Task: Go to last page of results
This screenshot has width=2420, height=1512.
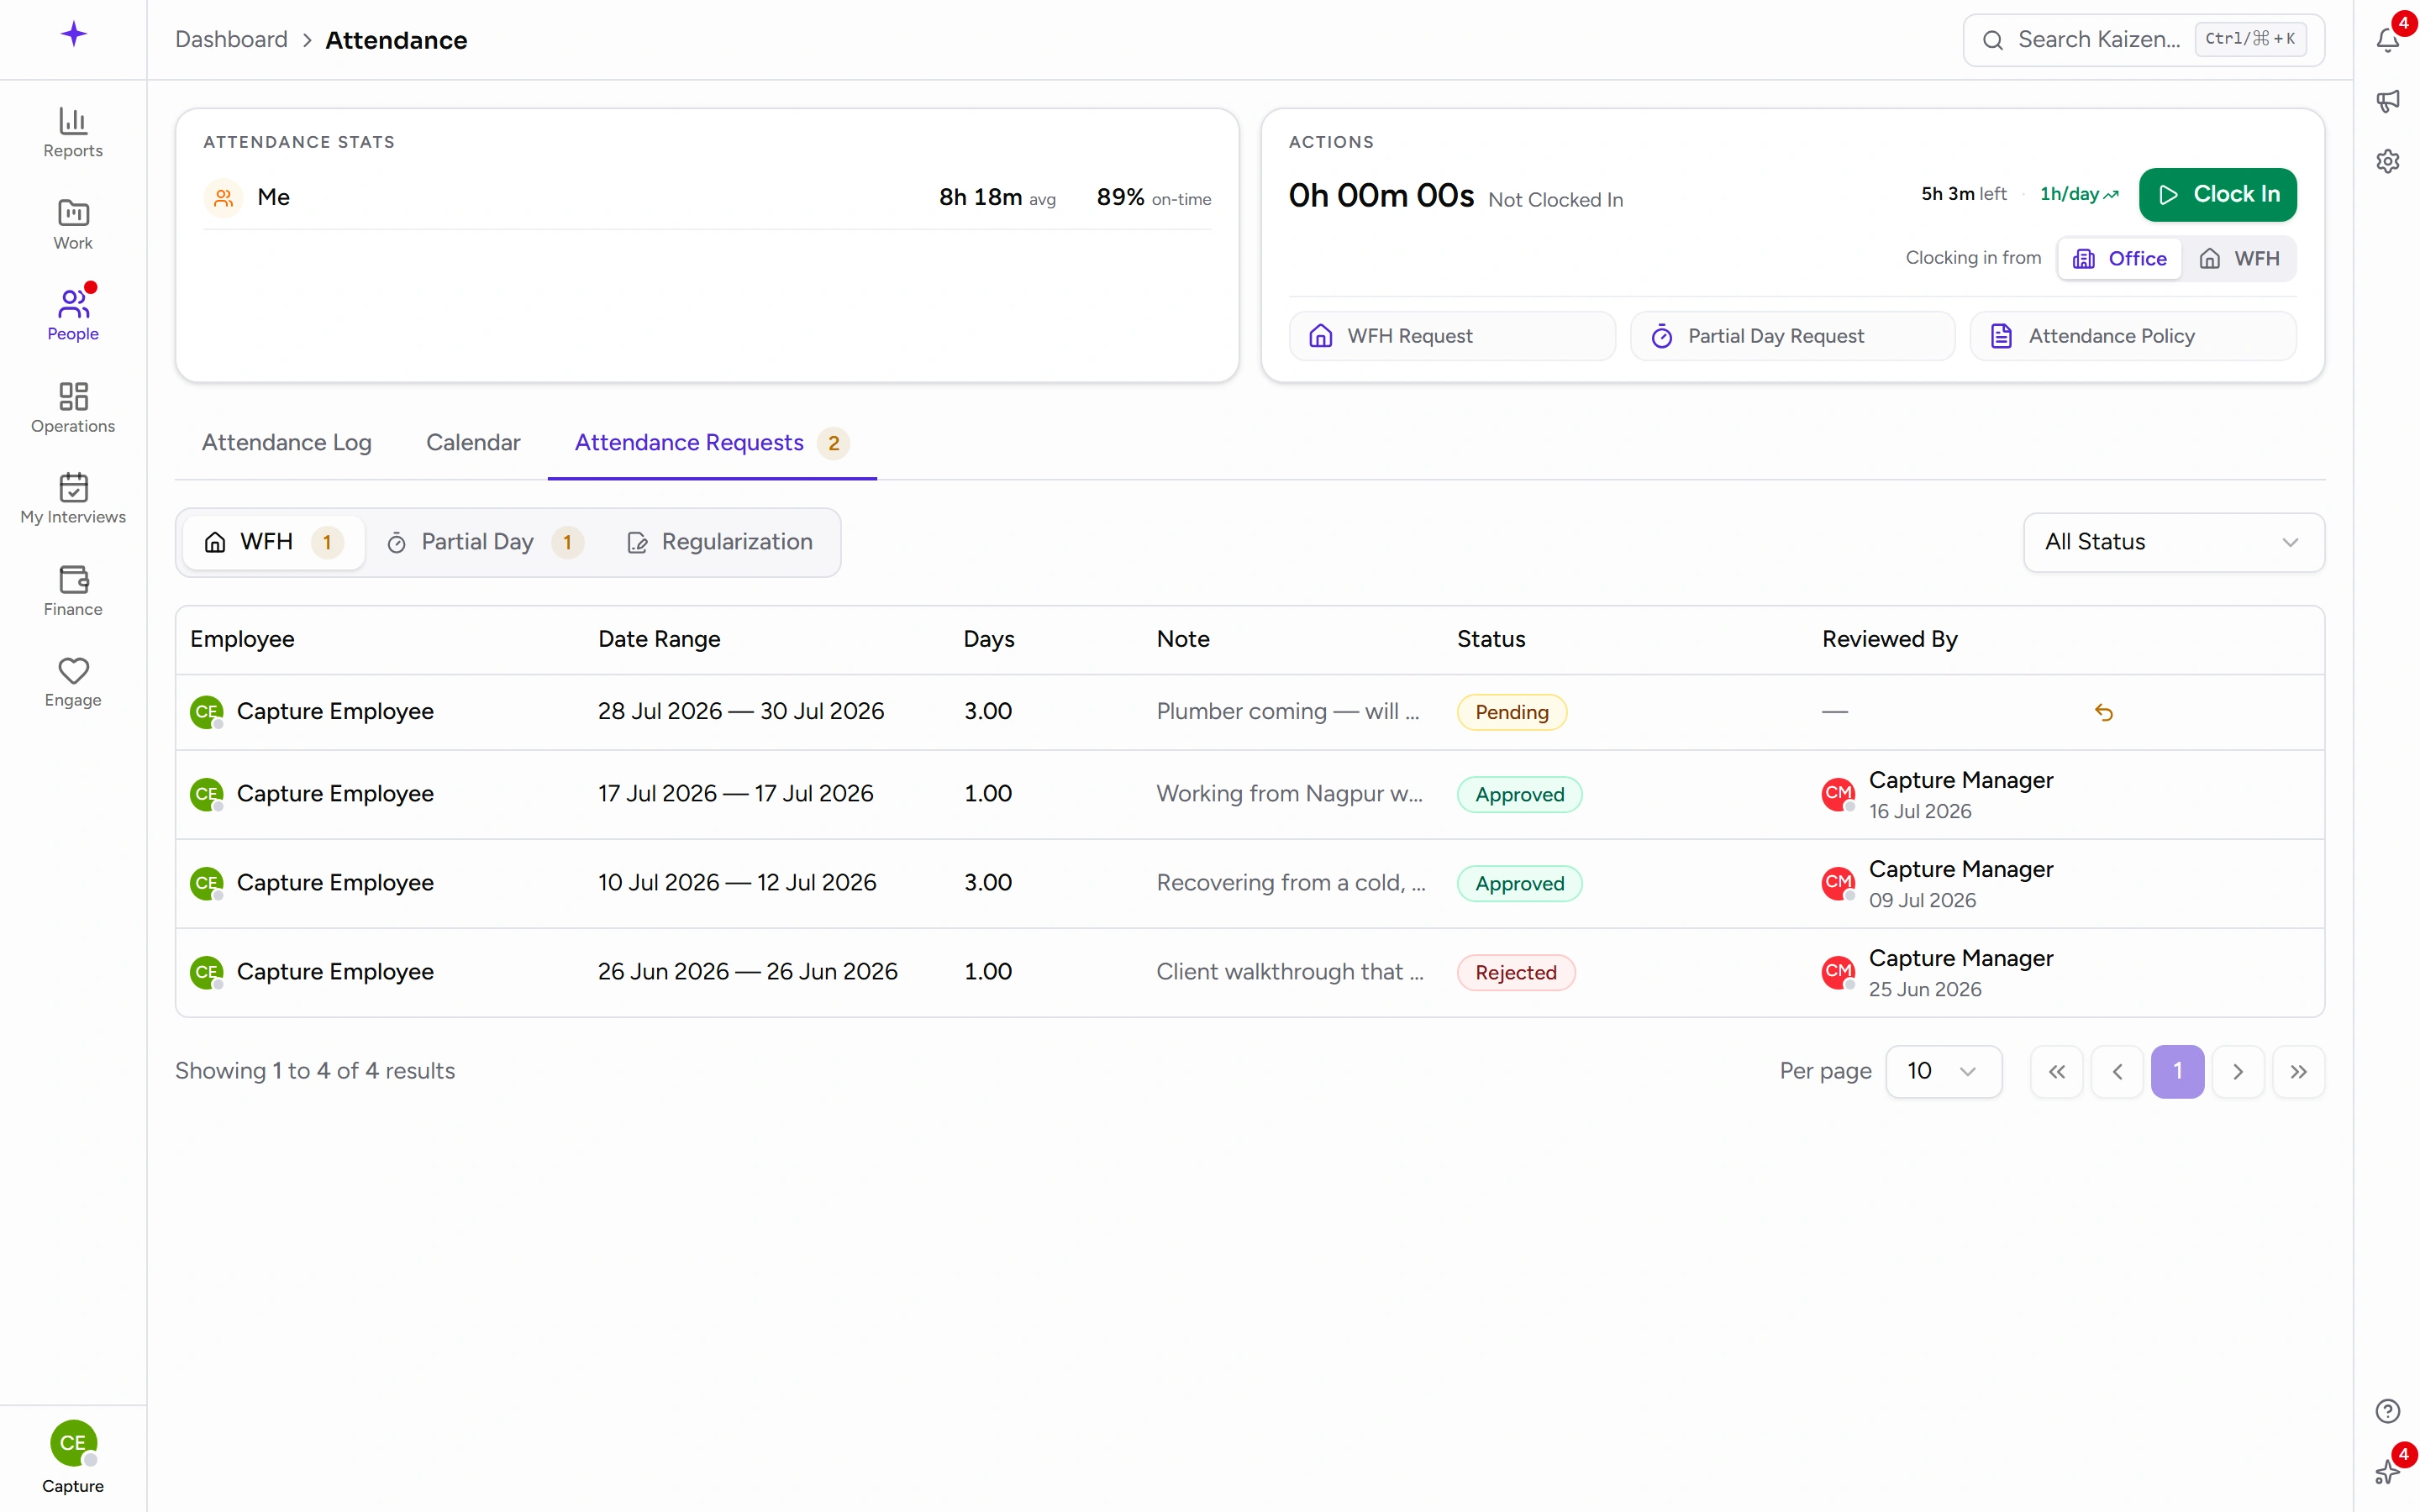Action: coord(2298,1072)
